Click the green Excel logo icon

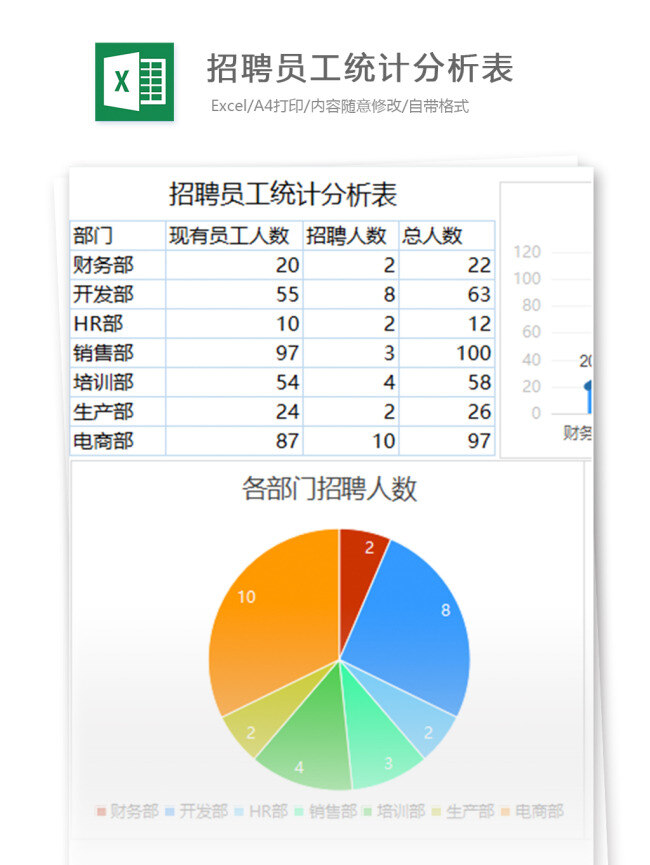pos(134,82)
